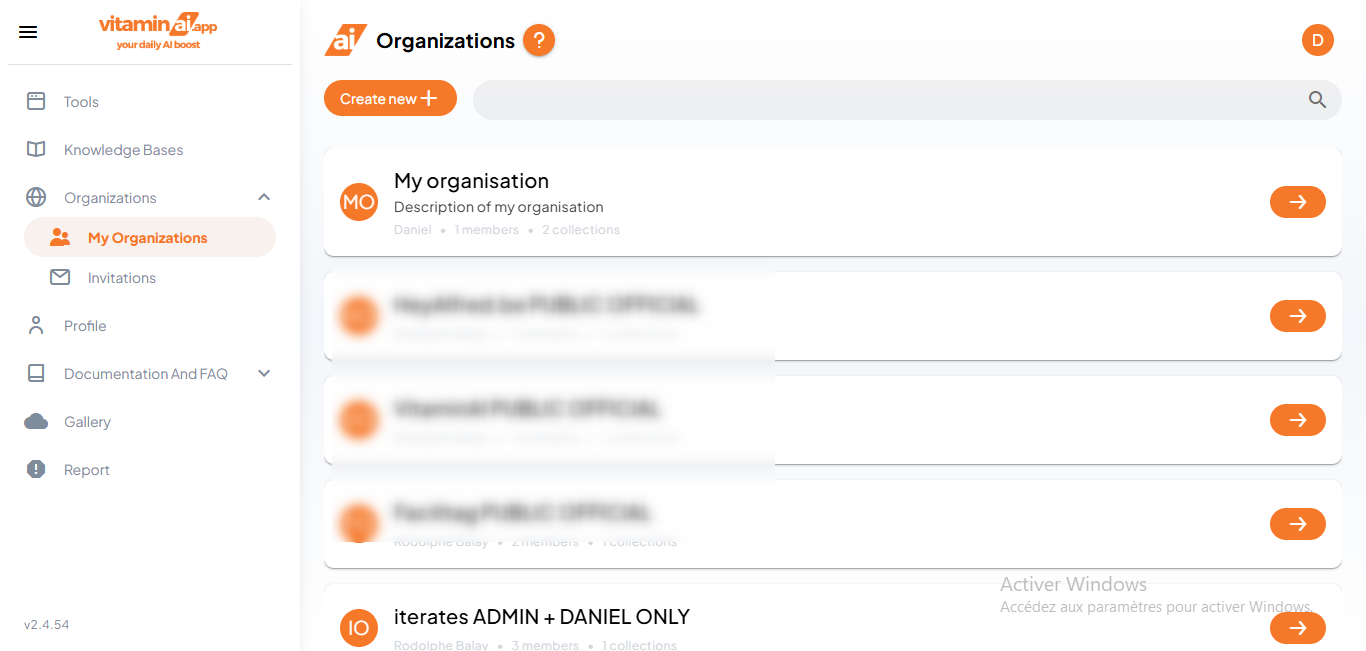Click the Invitations envelope icon

click(61, 277)
